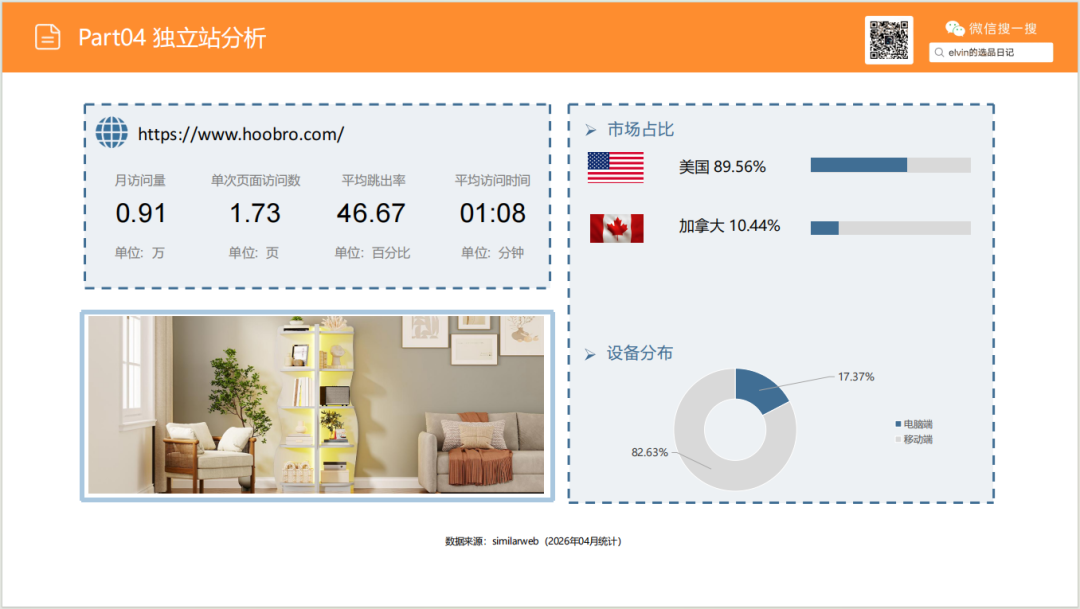Image resolution: width=1080 pixels, height=609 pixels.
Task: Click the WeChat logo icon
Action: pos(955,29)
